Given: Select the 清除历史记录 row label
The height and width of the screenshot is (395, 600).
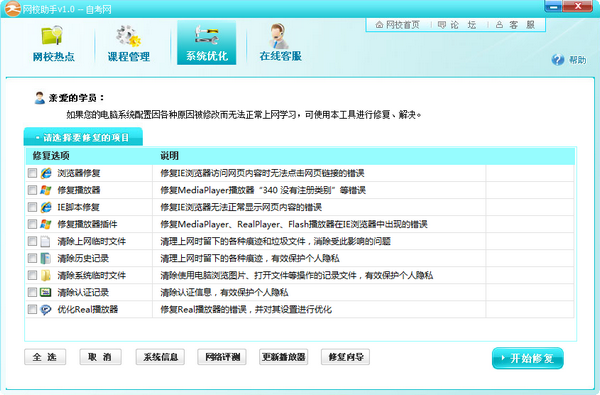Looking at the screenshot, I should pyautogui.click(x=83, y=258).
